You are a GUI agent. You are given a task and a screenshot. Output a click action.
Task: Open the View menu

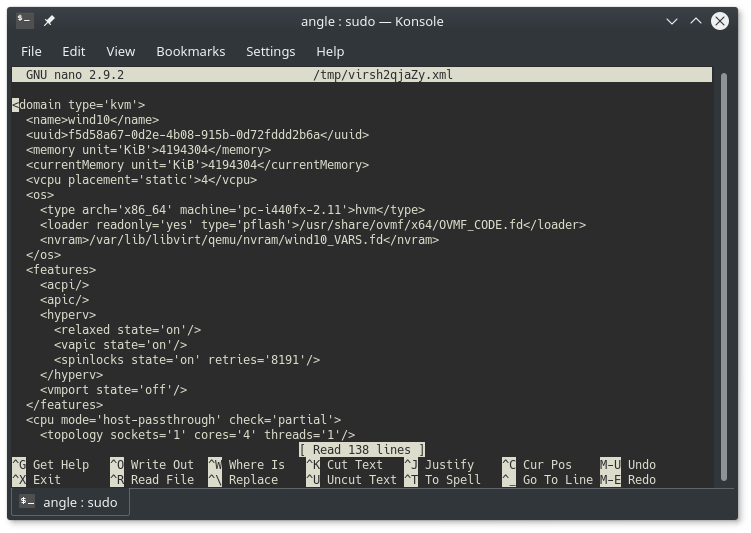pyautogui.click(x=120, y=51)
